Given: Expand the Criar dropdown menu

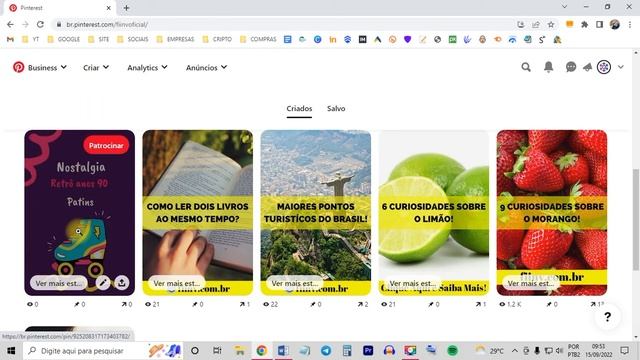Looking at the screenshot, I should point(96,67).
